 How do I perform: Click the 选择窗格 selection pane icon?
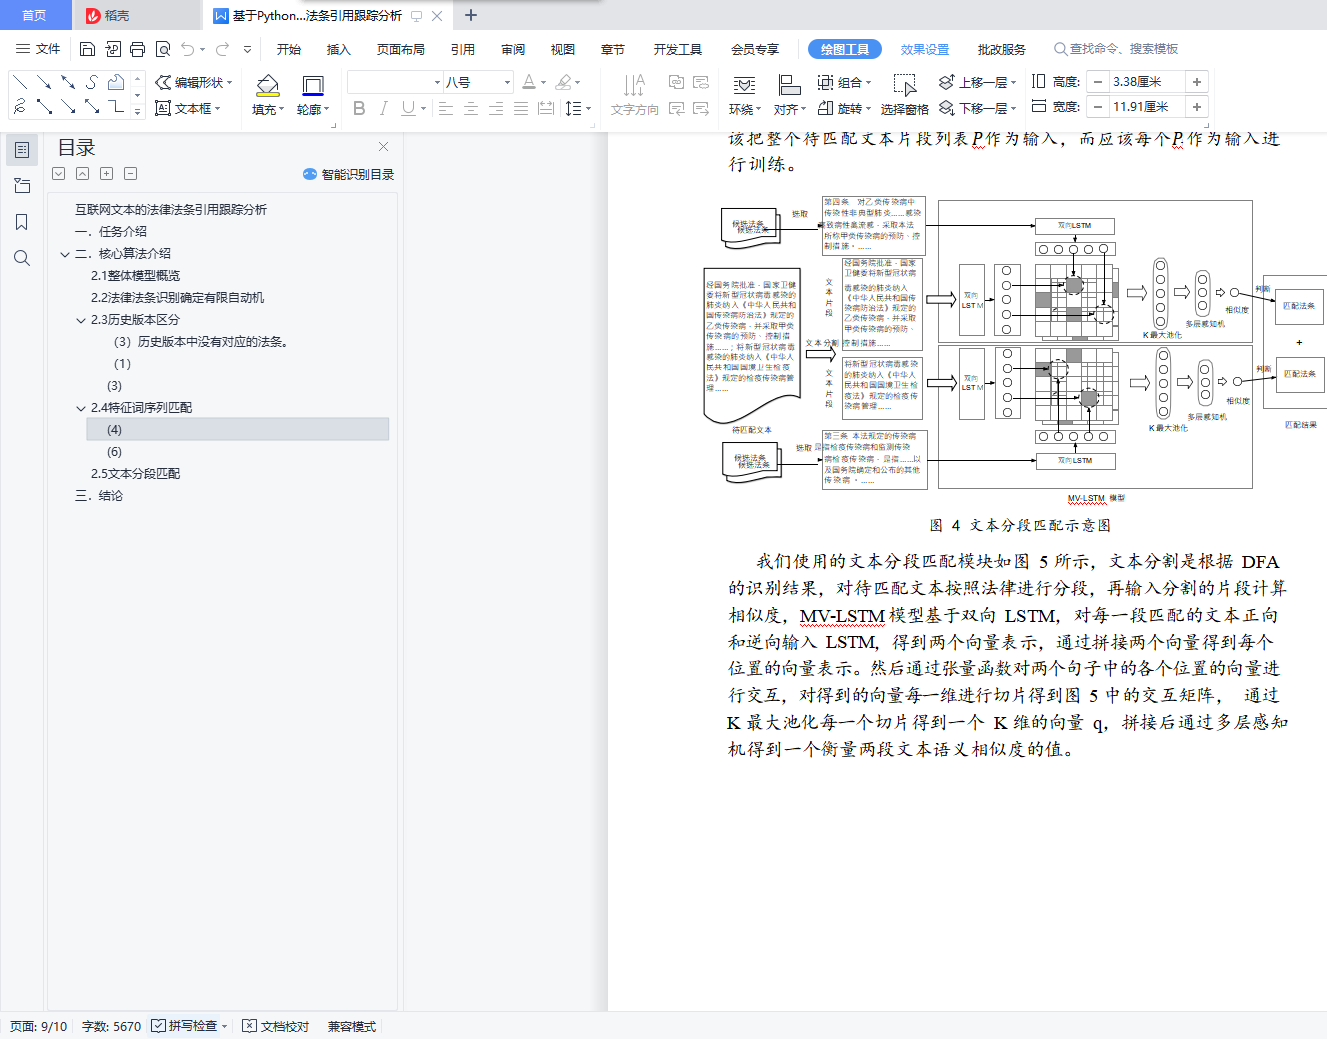[904, 85]
